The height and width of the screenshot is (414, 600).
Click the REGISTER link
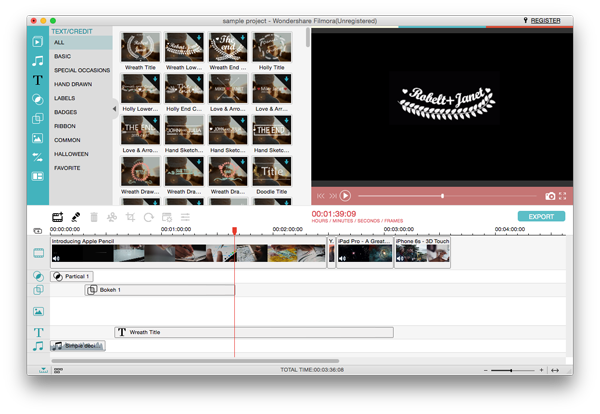[545, 21]
